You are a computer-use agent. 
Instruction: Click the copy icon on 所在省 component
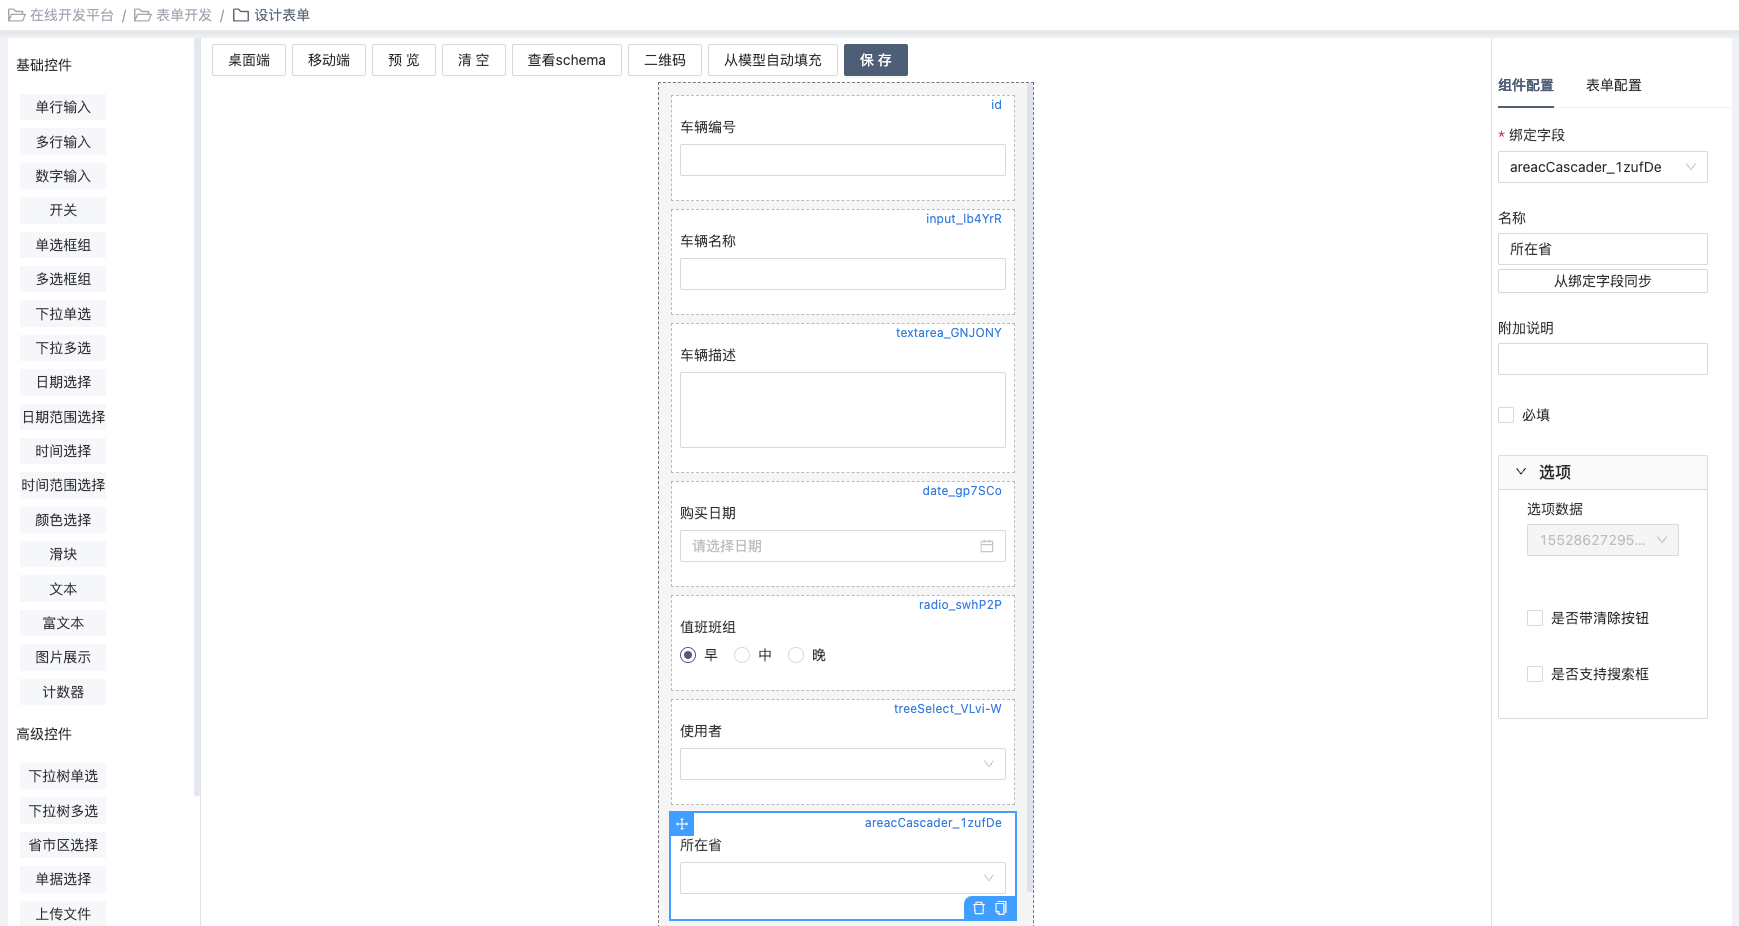point(1001,908)
